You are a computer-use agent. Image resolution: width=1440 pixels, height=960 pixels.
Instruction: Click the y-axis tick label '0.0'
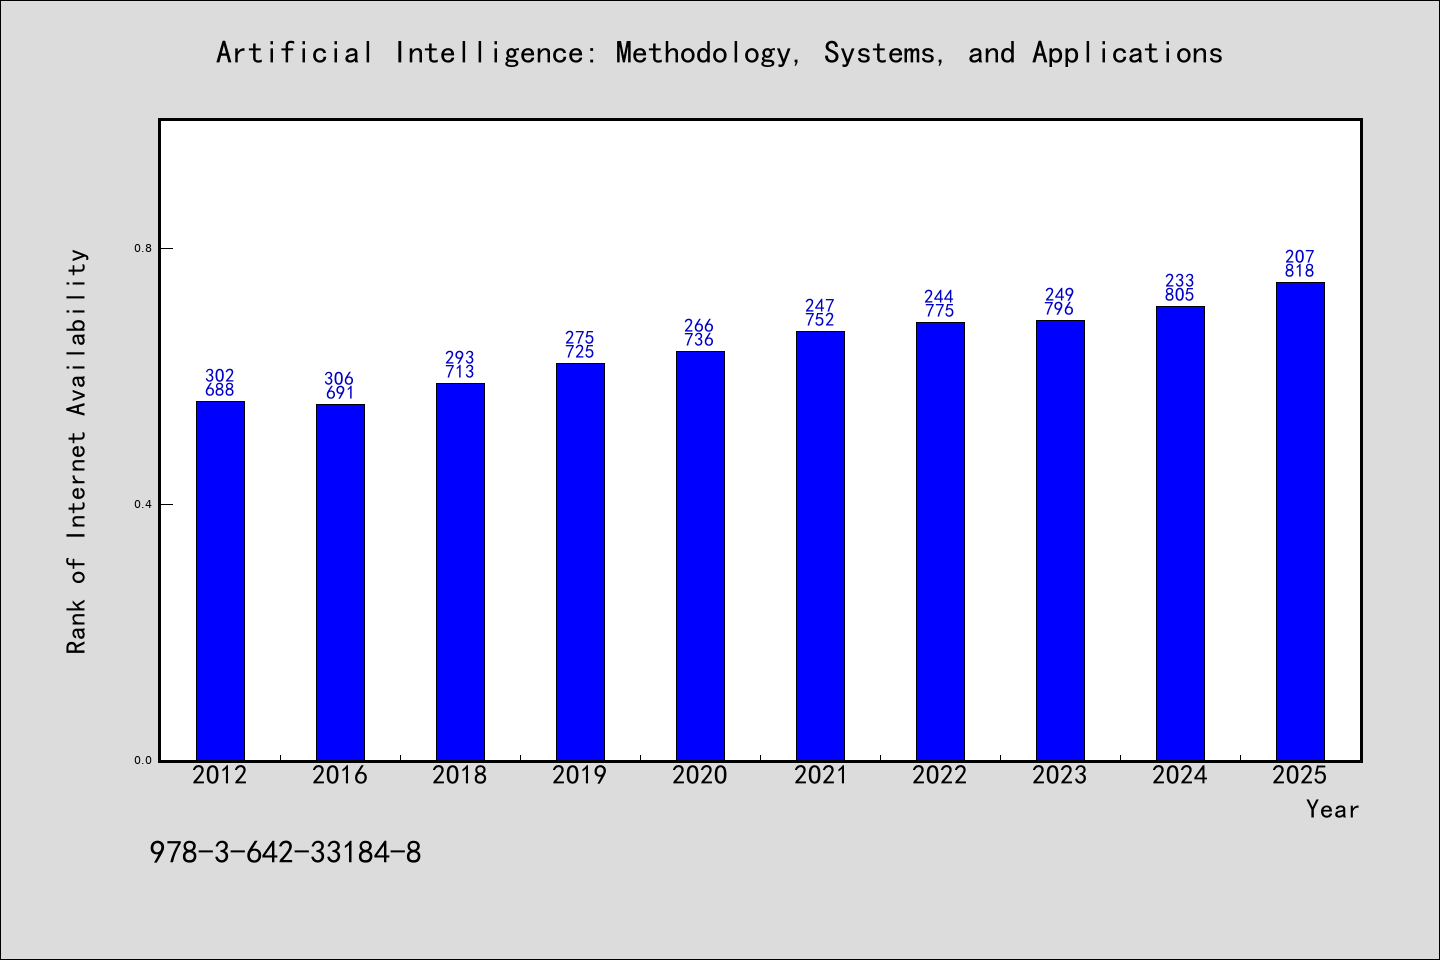tap(143, 760)
